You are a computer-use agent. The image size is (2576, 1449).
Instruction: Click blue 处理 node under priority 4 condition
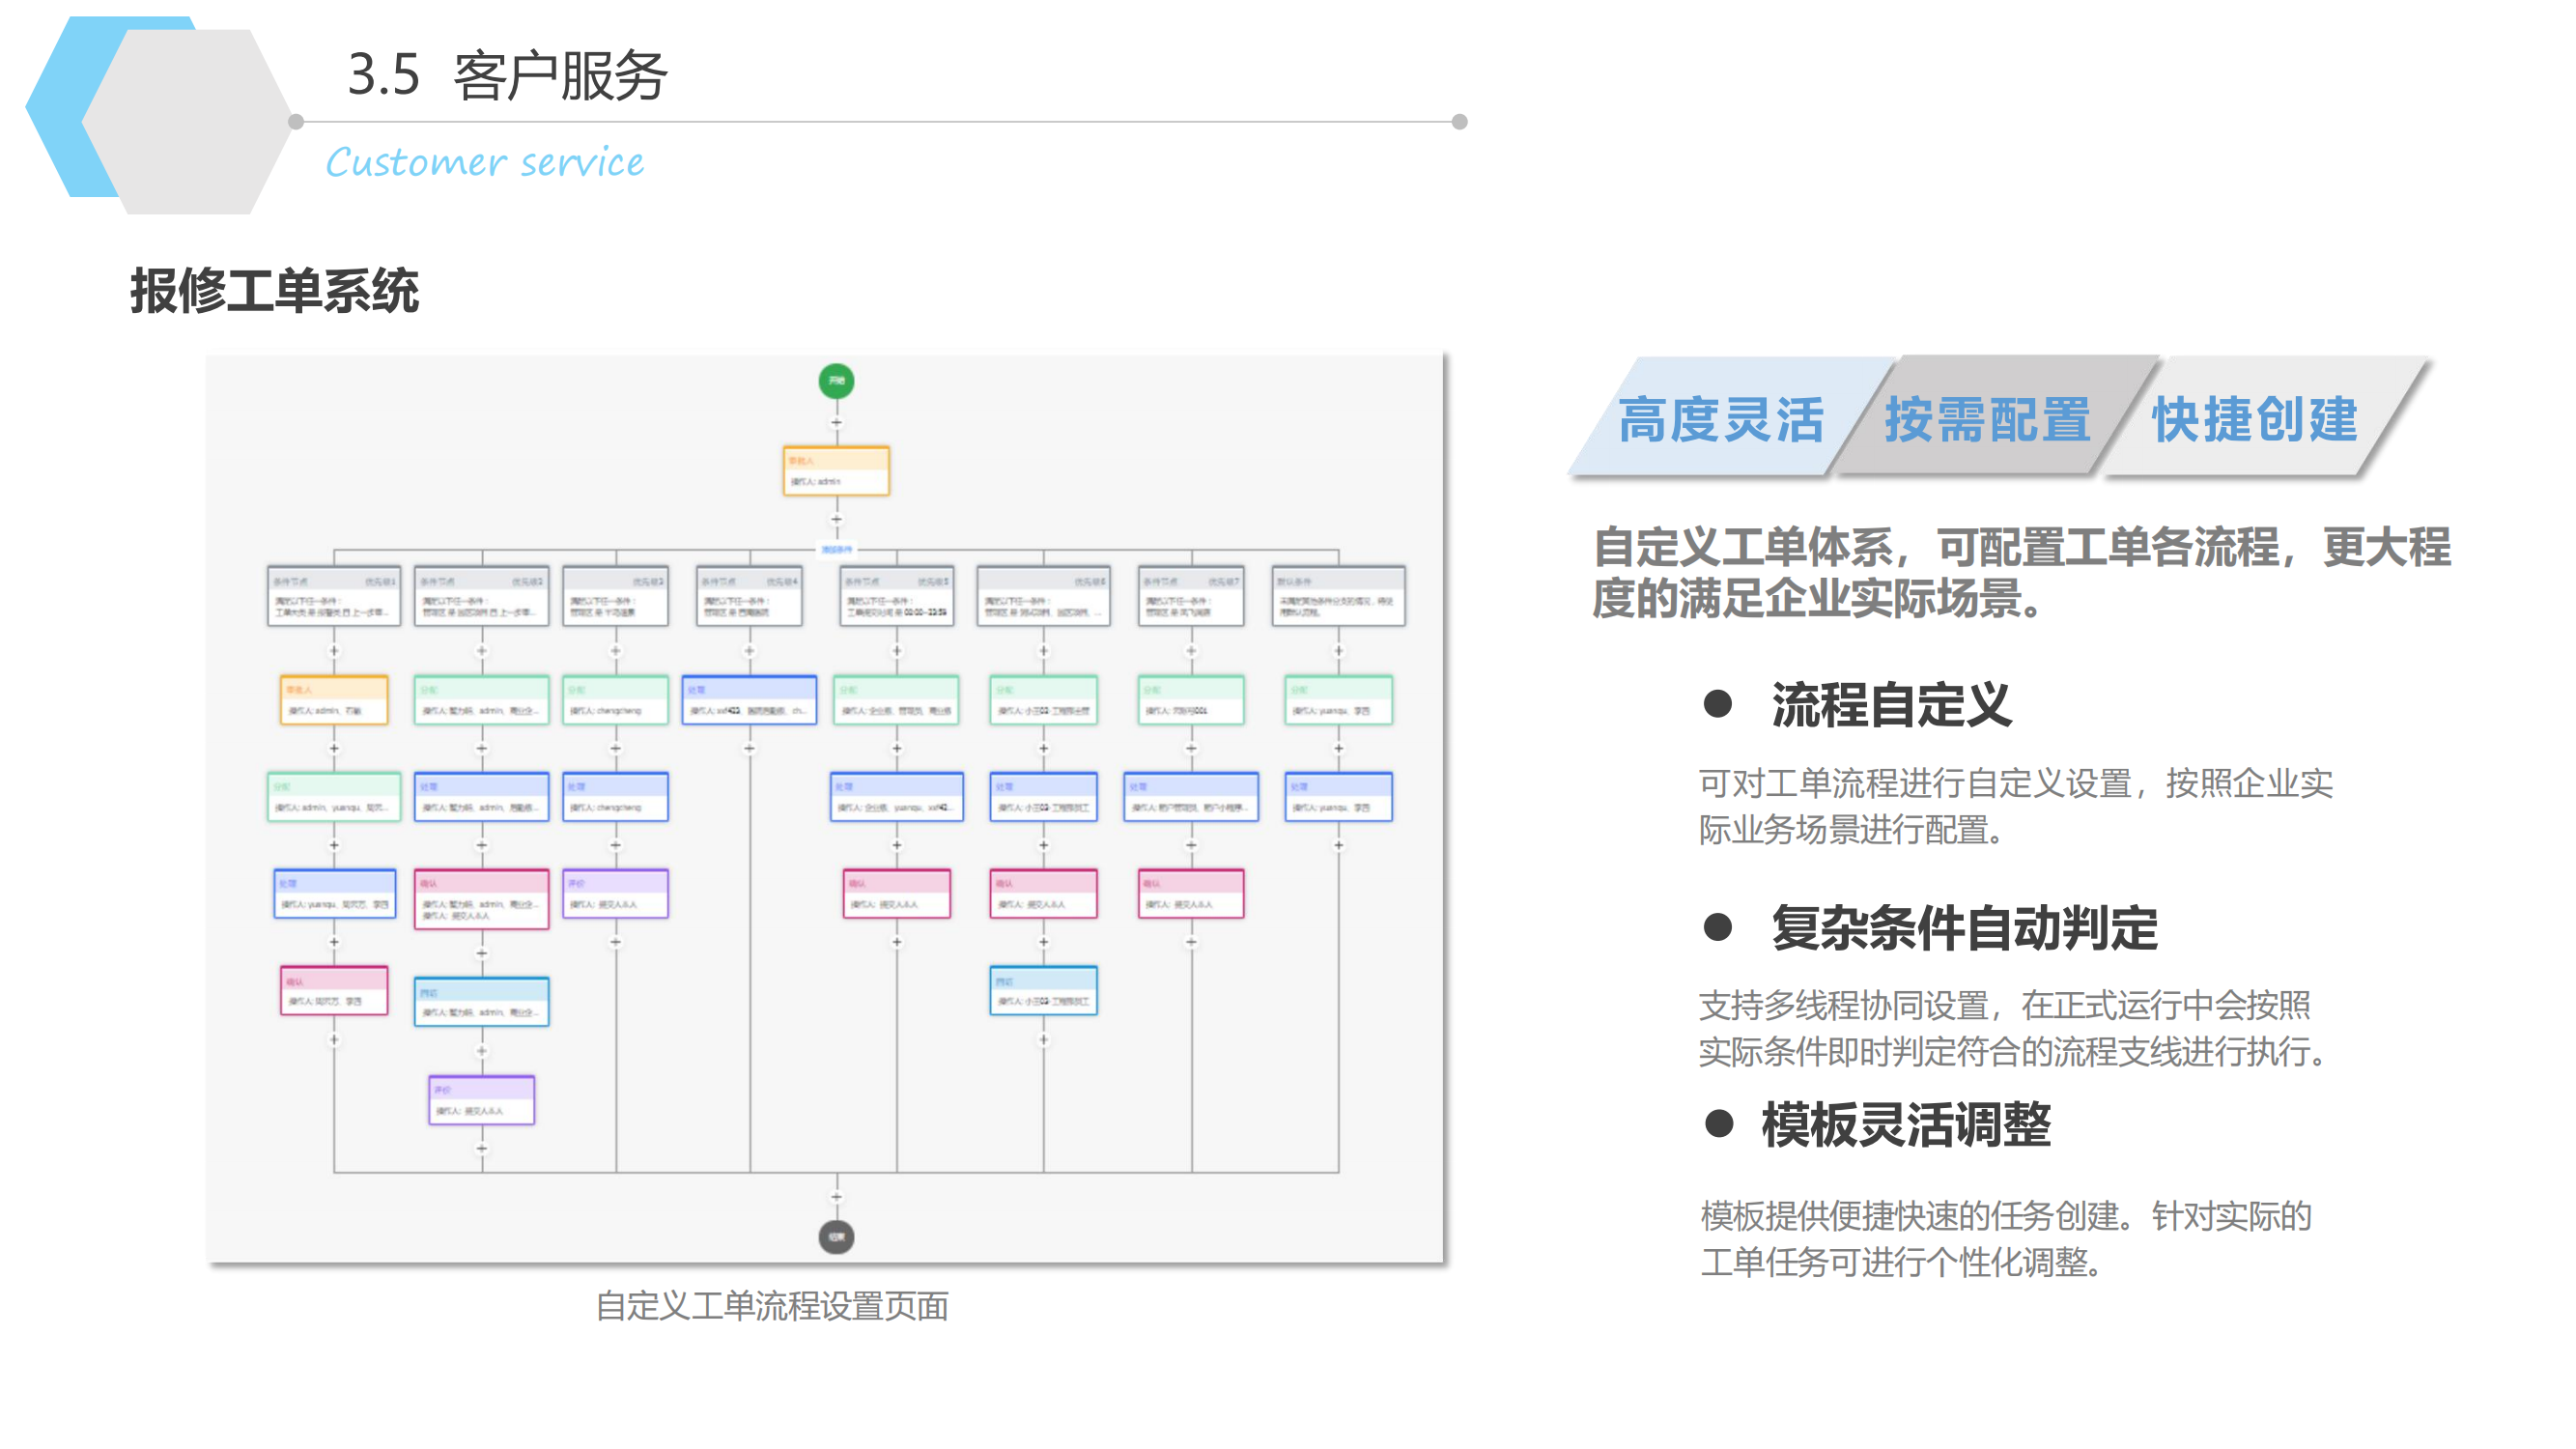pos(749,700)
